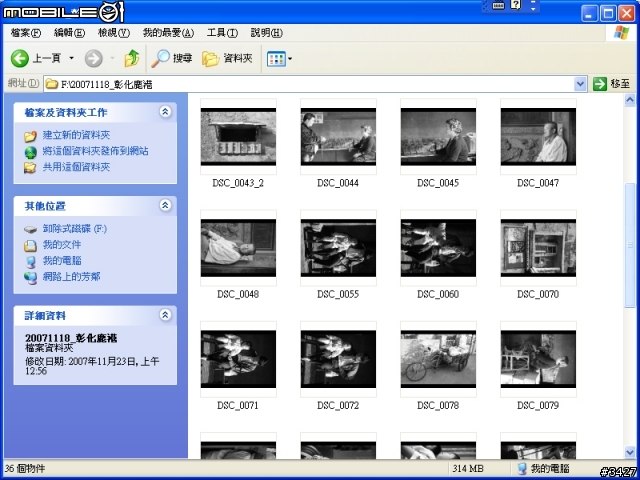Viewport: 640px width, 480px height.
Task: Click the status bar 我的電腦 icon
Action: pos(522,469)
